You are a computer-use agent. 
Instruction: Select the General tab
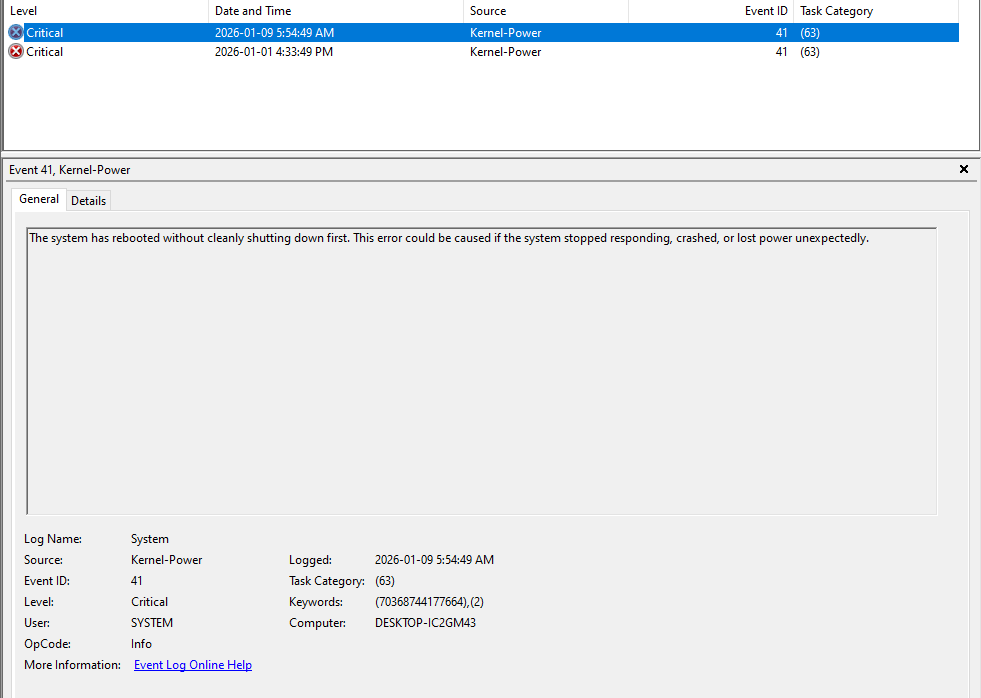point(39,199)
